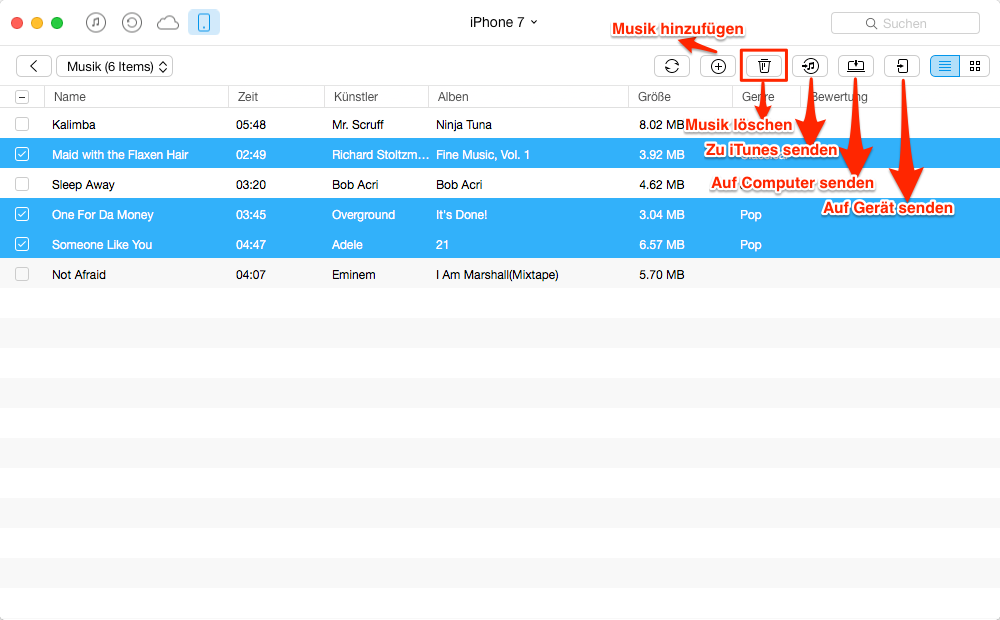Sort by the Zeit column header
1000x620 pixels.
point(277,97)
